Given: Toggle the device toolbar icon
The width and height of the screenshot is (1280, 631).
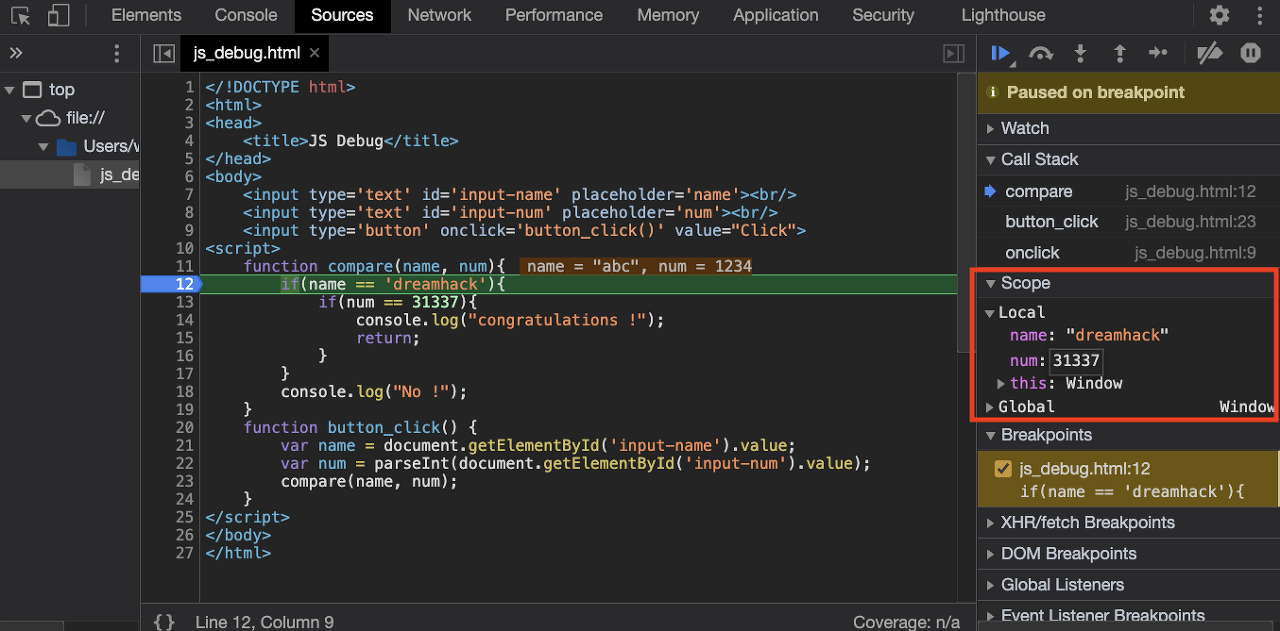Looking at the screenshot, I should (58, 16).
